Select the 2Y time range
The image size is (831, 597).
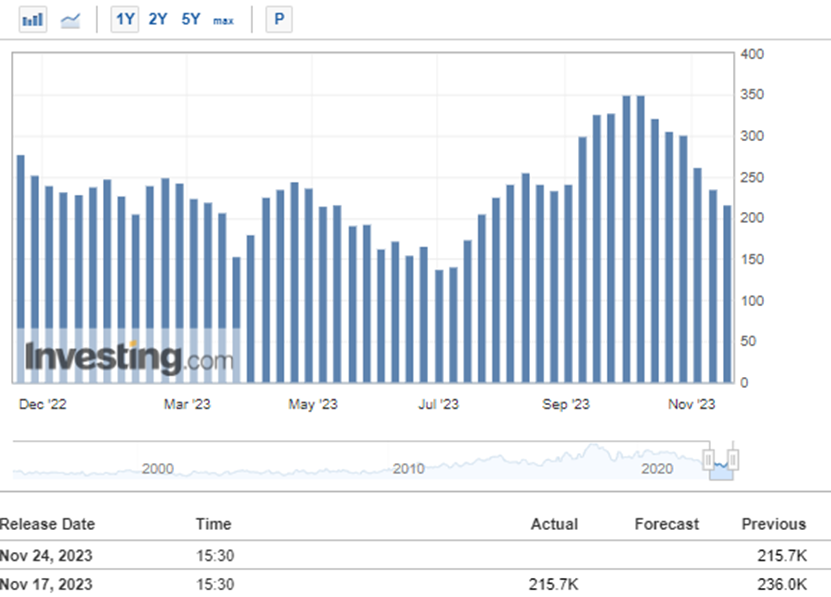157,20
